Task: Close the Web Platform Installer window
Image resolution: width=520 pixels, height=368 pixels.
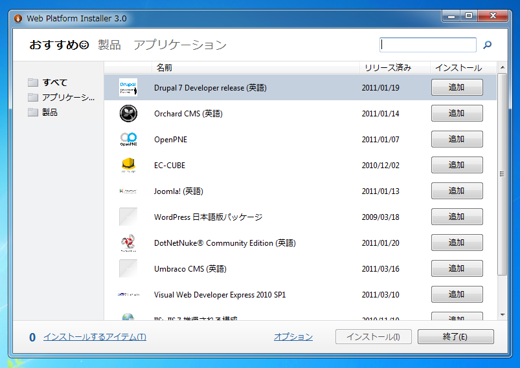Action: click(x=493, y=16)
